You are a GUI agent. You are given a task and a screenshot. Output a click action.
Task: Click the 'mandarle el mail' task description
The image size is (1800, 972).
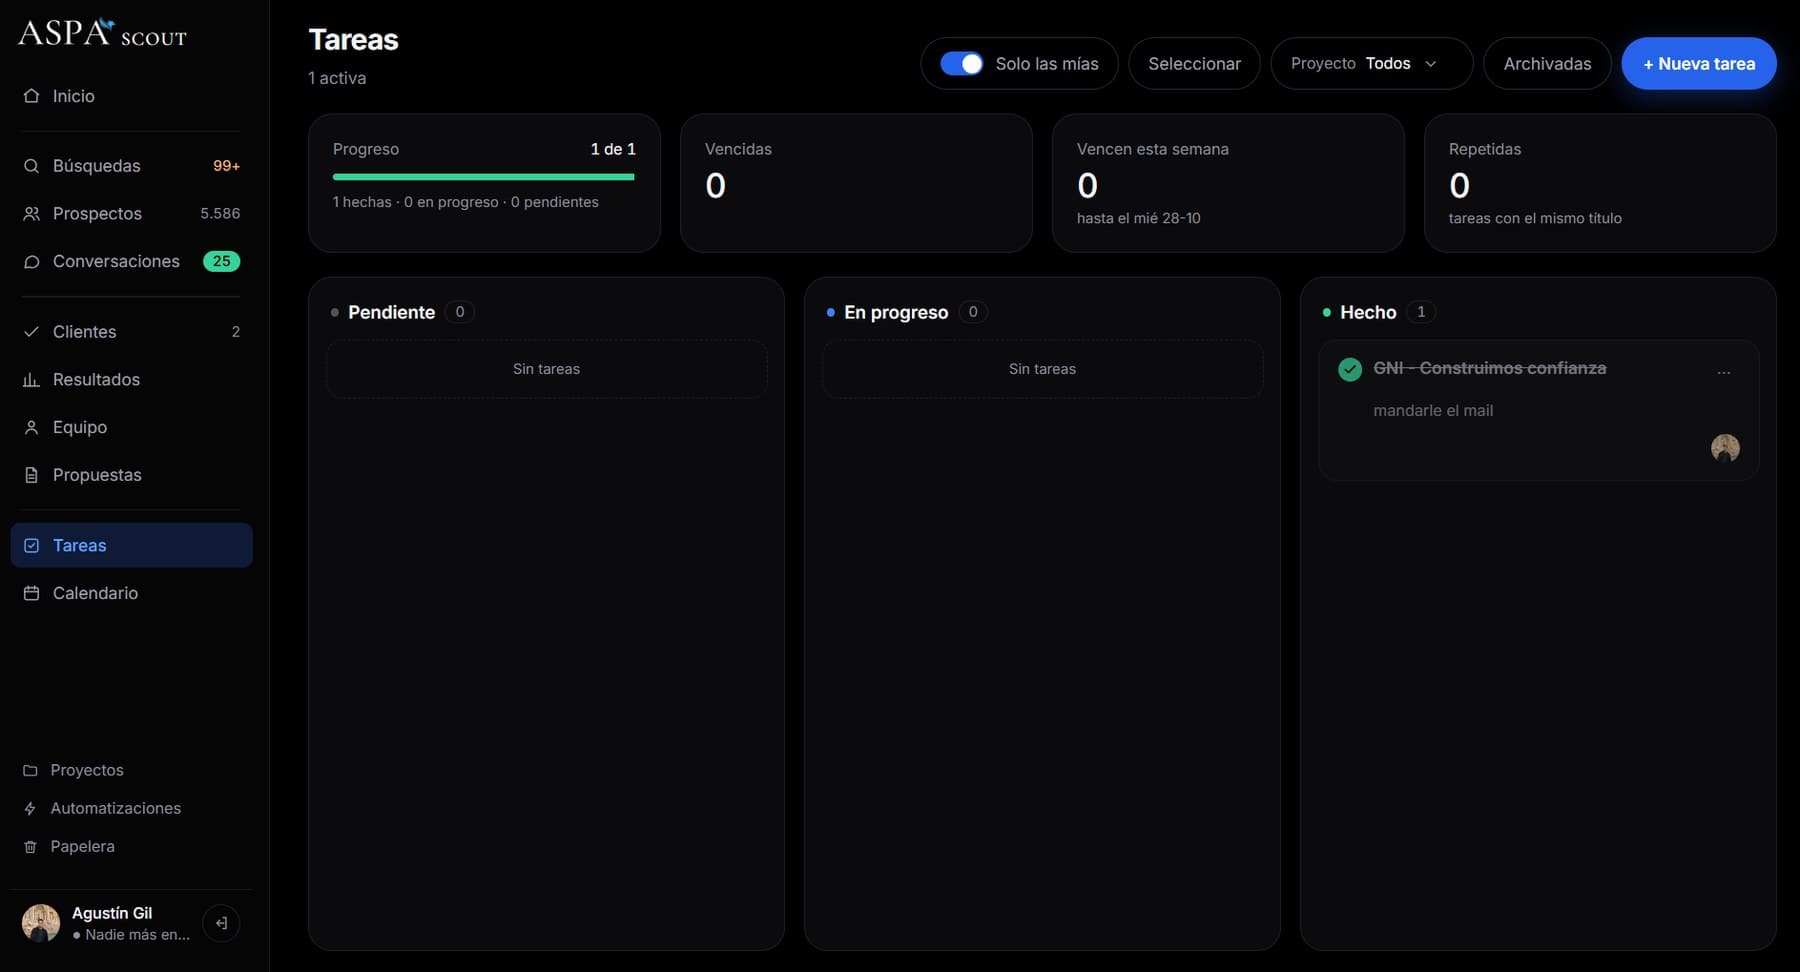point(1433,411)
